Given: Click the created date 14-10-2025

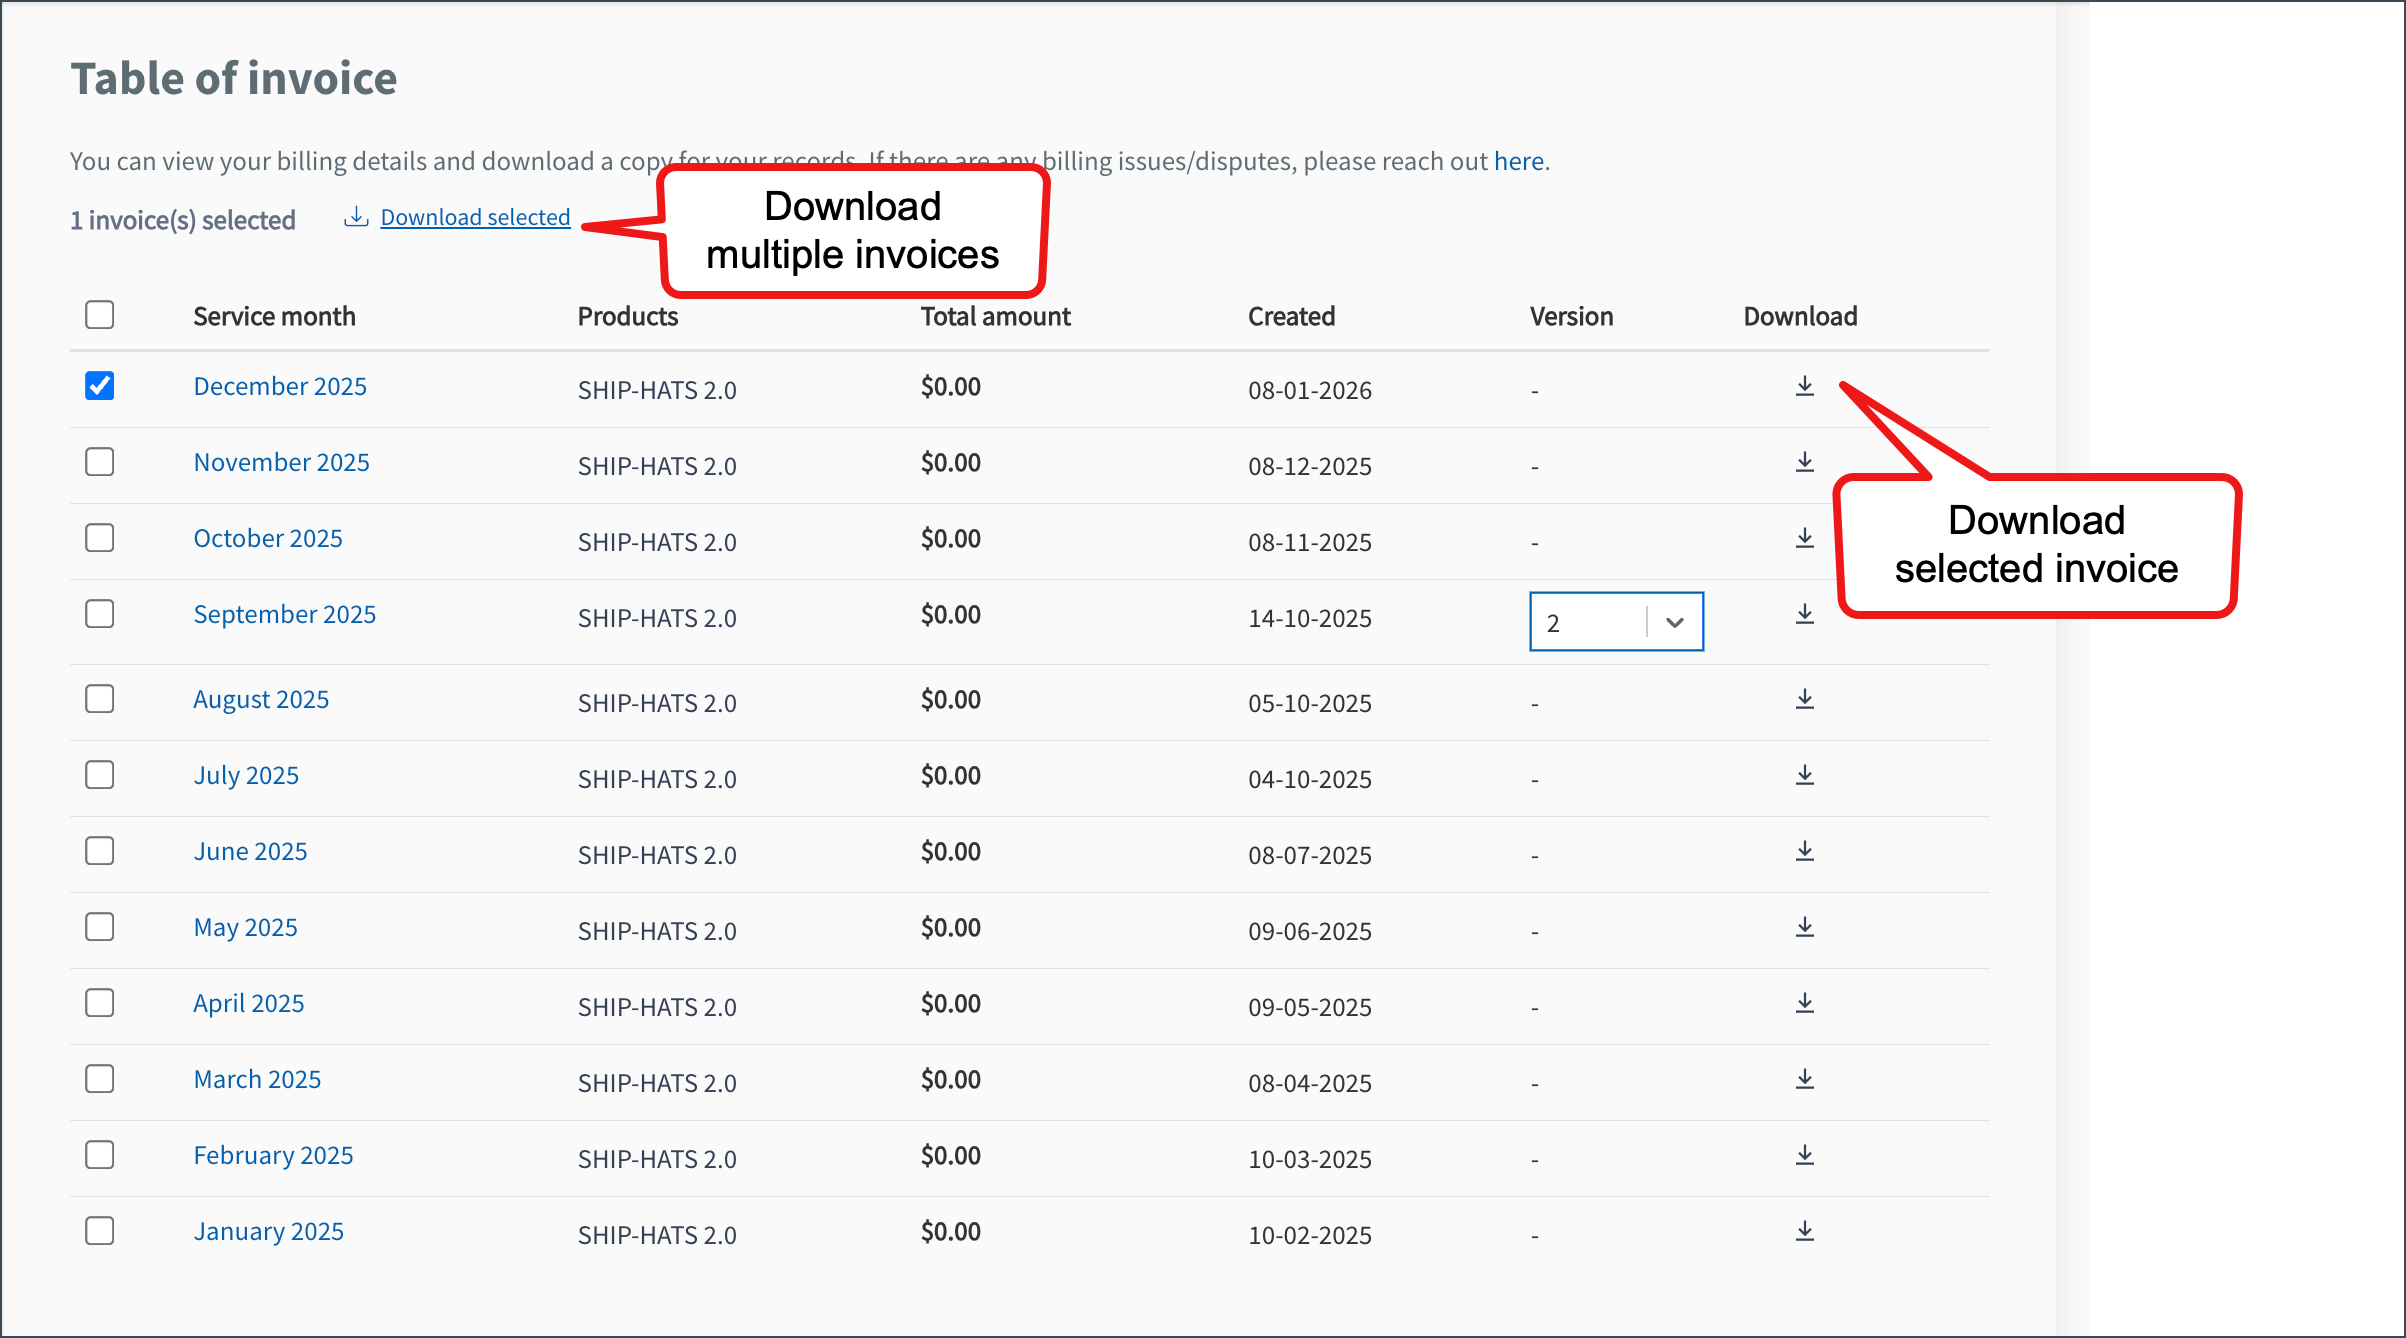Looking at the screenshot, I should point(1309,618).
